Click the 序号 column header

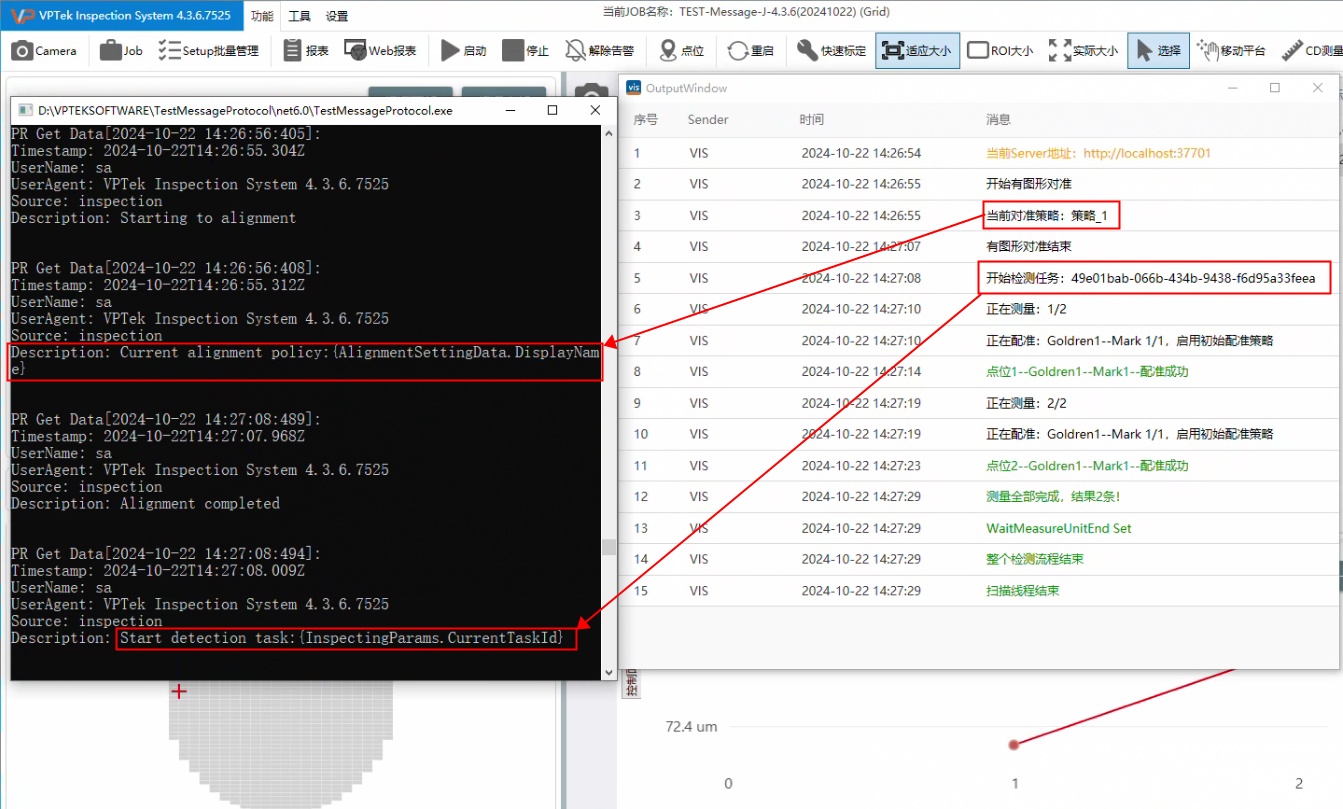645,120
